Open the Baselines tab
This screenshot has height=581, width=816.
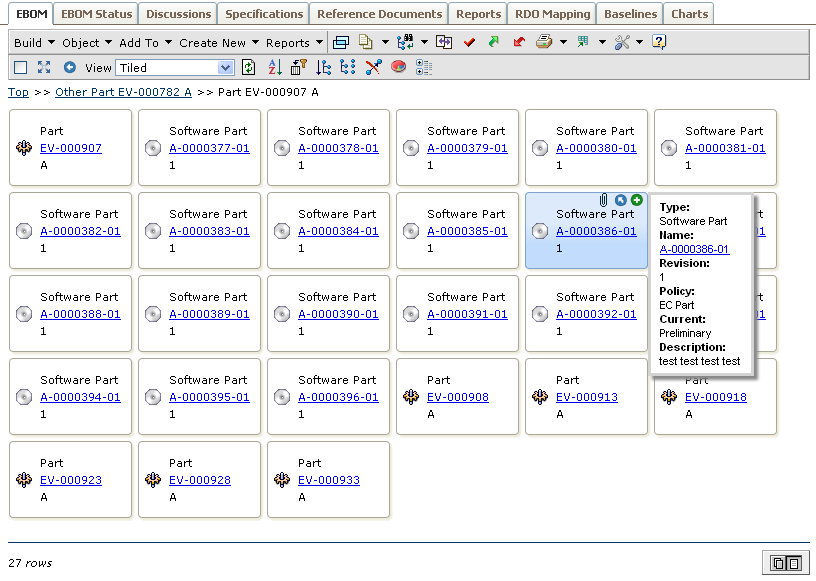click(x=631, y=14)
